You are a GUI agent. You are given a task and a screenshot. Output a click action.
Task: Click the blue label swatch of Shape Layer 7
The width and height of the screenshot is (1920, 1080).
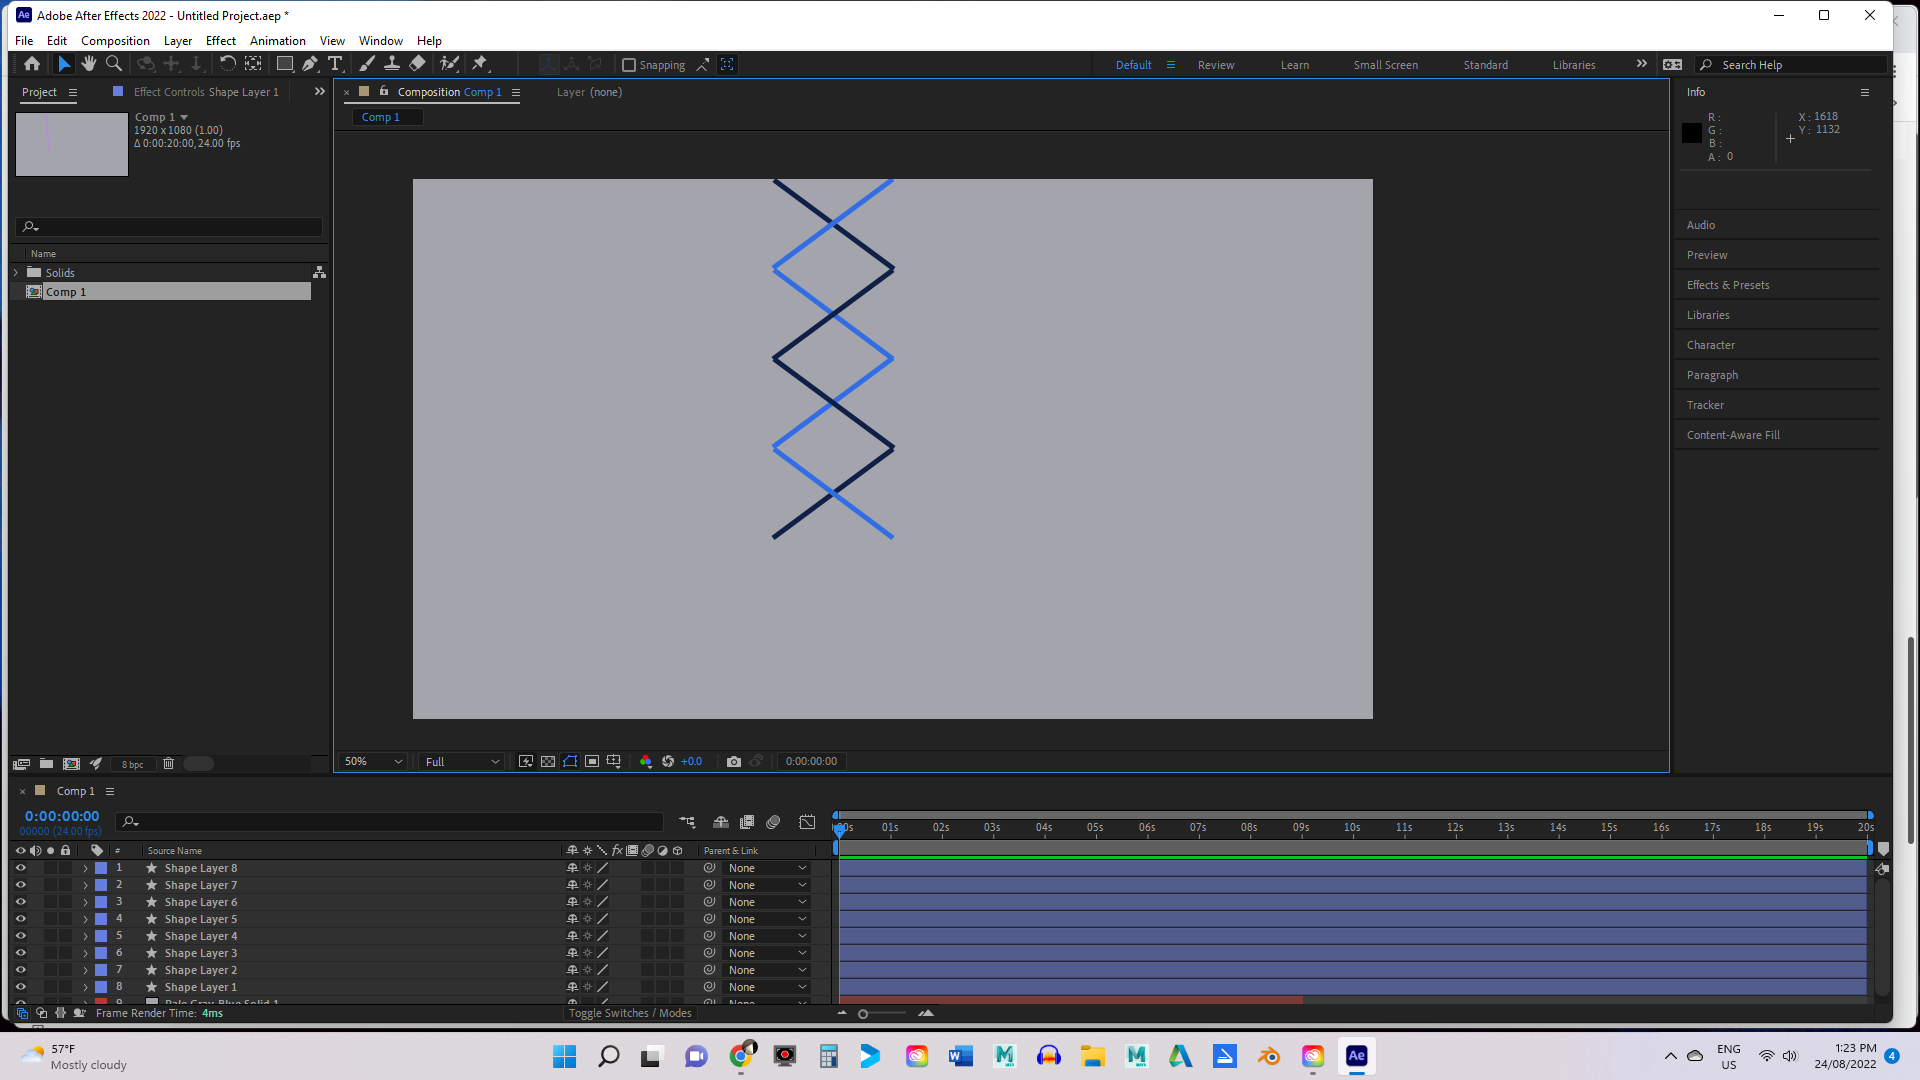(x=101, y=885)
